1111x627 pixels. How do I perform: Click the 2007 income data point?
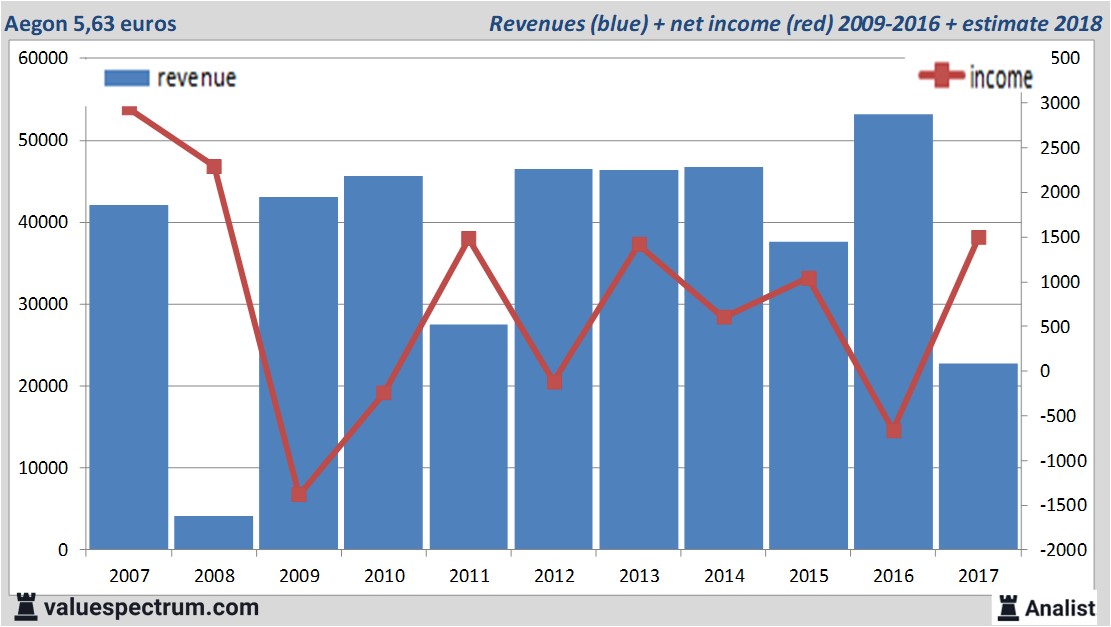coord(129,110)
